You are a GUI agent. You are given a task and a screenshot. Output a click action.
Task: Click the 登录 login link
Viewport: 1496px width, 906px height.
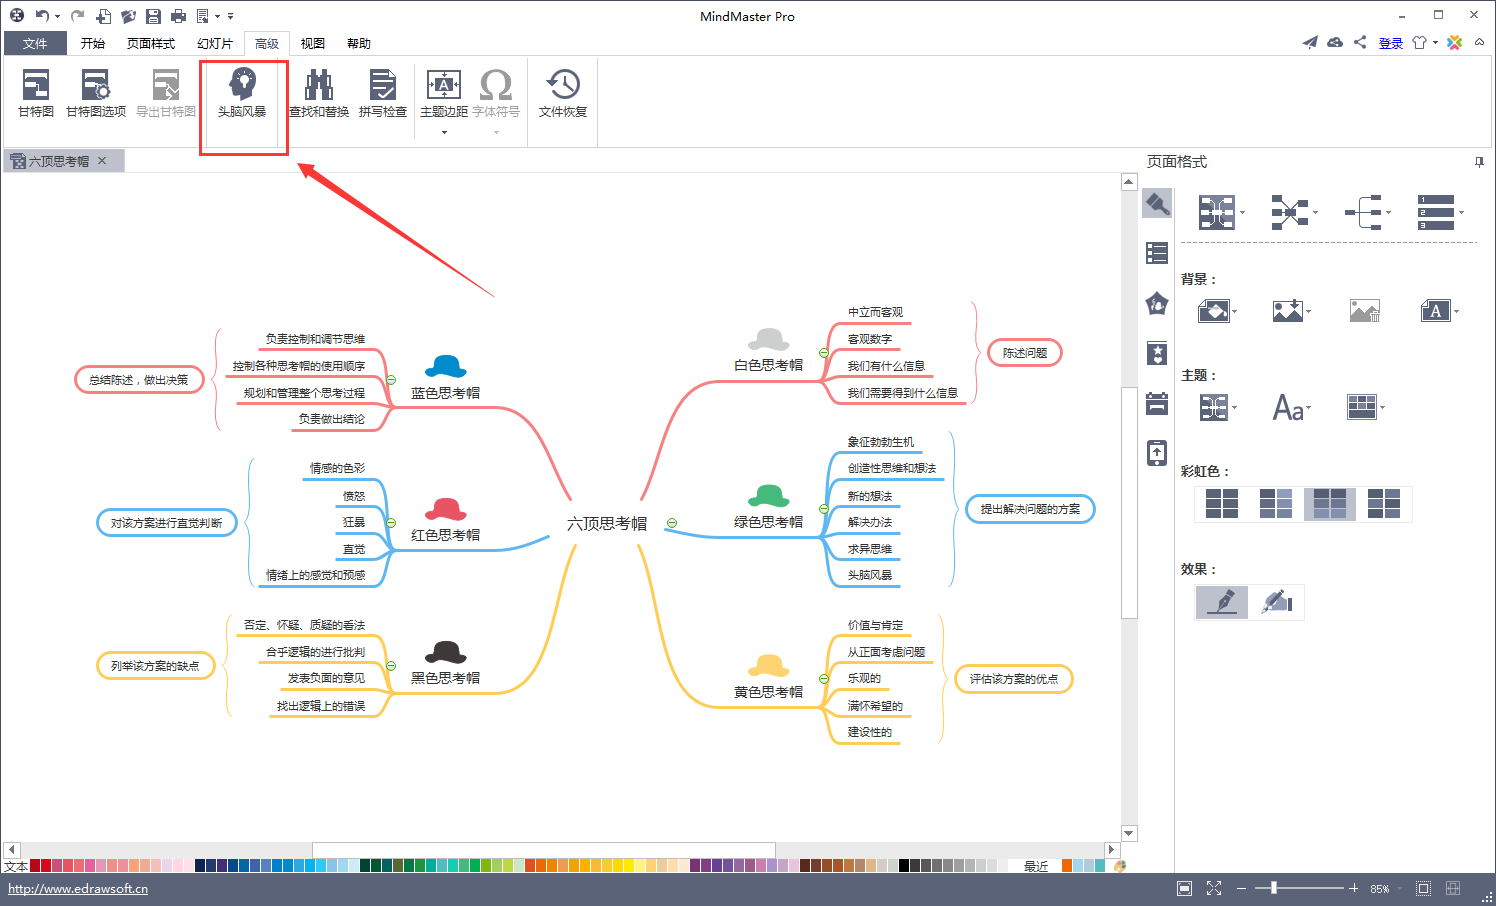[x=1390, y=43]
